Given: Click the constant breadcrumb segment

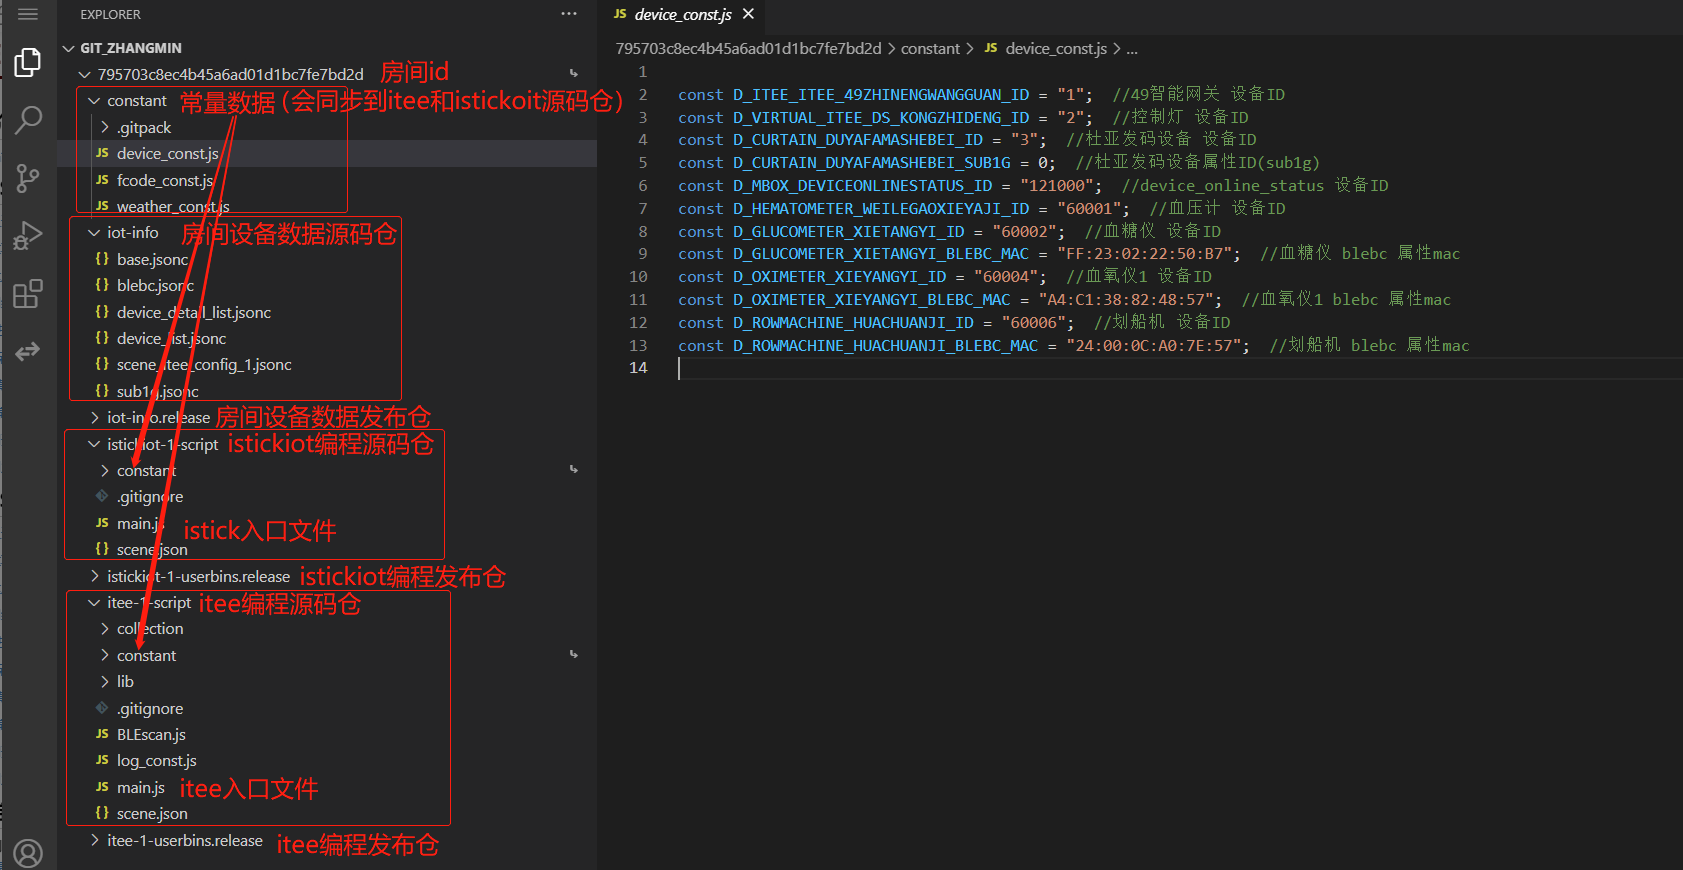Looking at the screenshot, I should 929,48.
